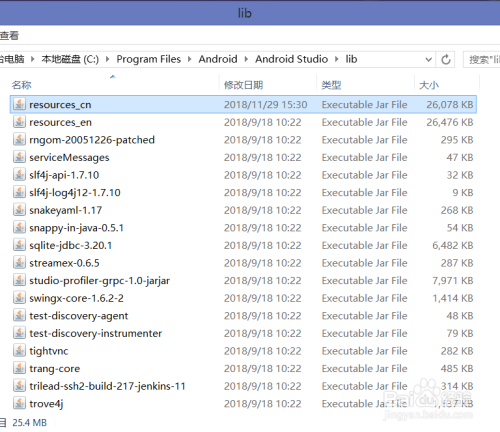500x432 pixels.
Task: Click the swingx-core-1.6.2-2 jar icon
Action: pos(19,298)
